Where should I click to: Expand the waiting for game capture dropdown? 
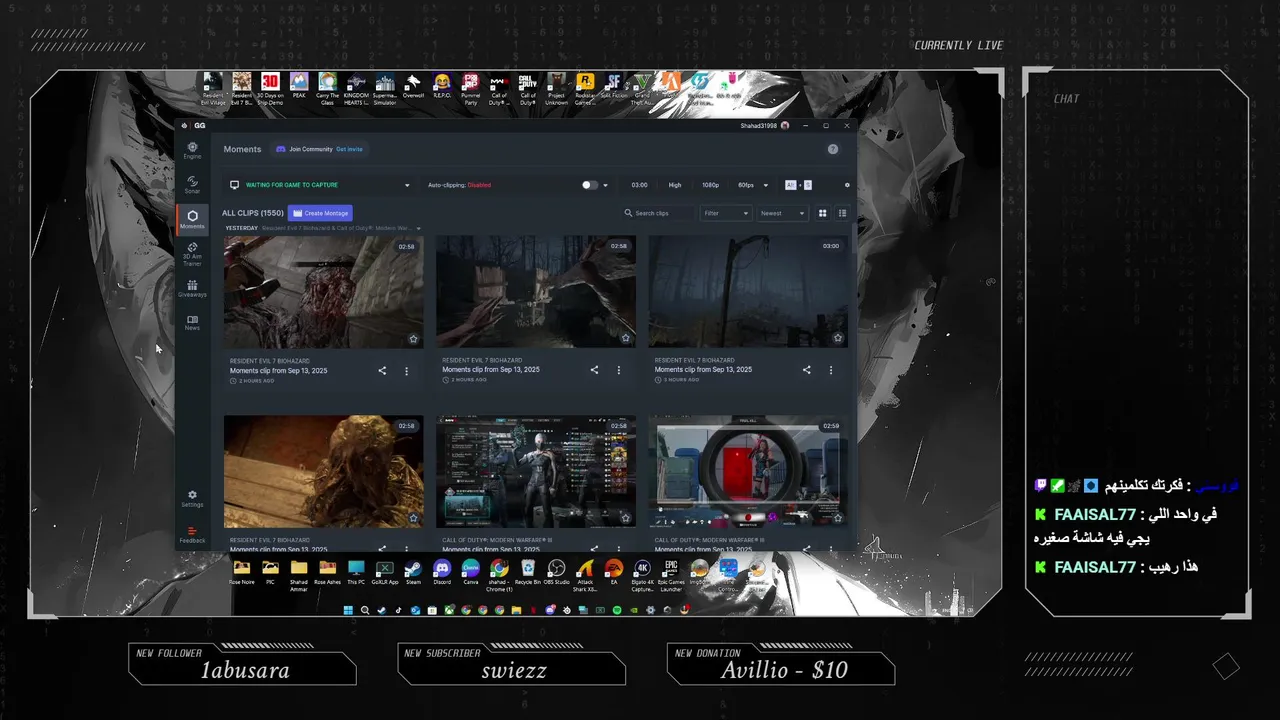pyautogui.click(x=407, y=185)
